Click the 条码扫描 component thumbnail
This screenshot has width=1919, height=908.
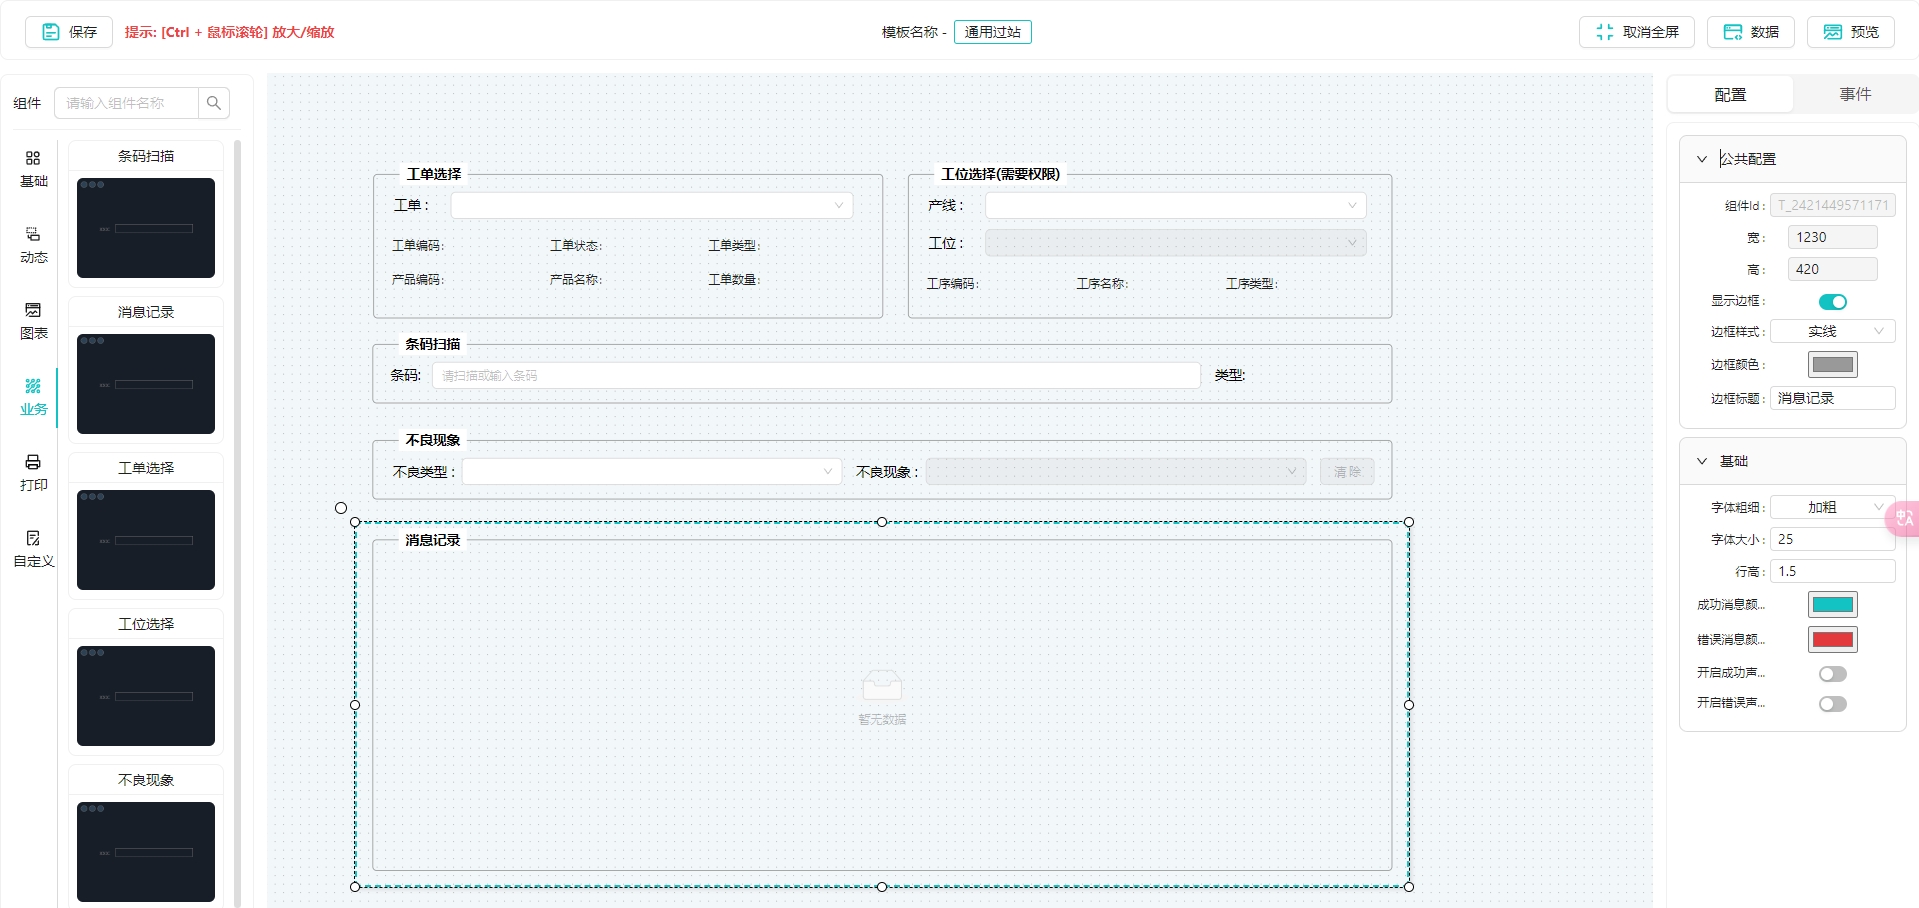(x=146, y=228)
